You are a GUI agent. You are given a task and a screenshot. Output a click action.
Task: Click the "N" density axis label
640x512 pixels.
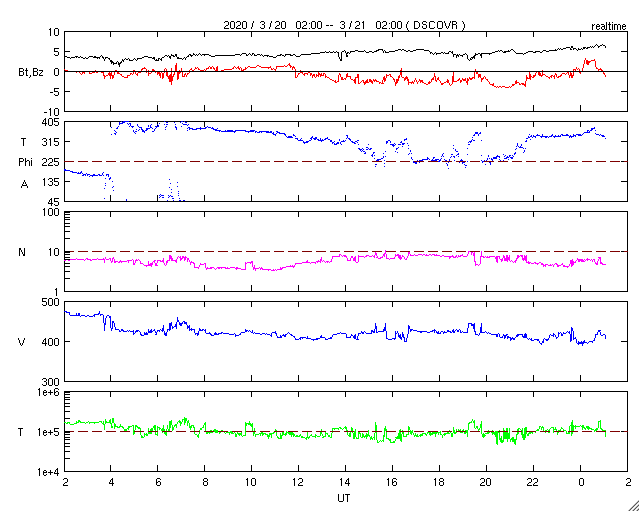coord(22,252)
